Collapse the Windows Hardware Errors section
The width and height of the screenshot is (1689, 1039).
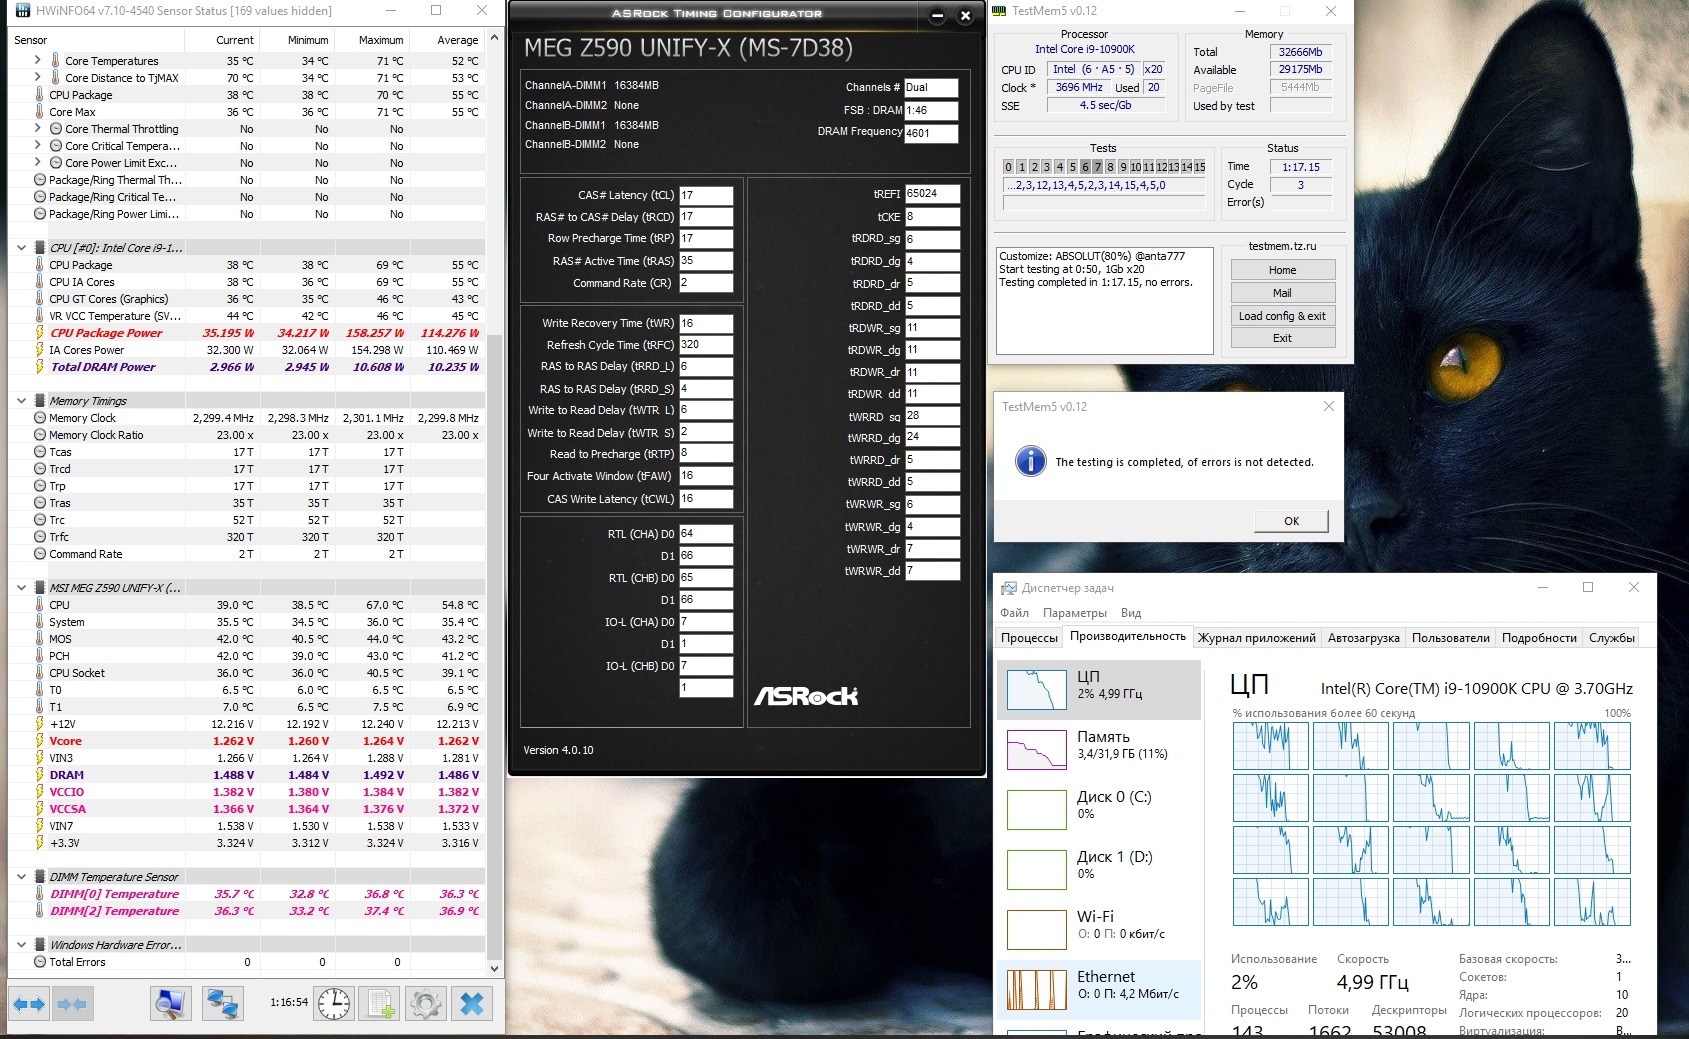click(22, 945)
